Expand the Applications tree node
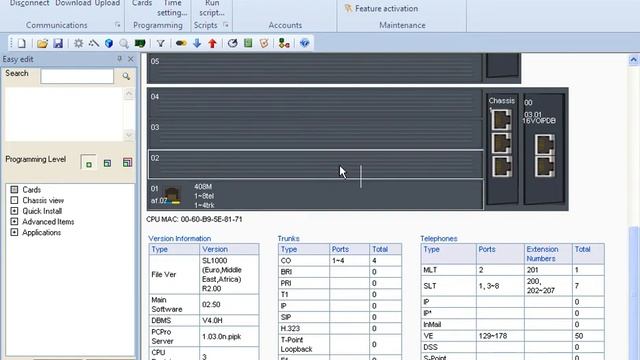The height and width of the screenshot is (360, 640). pos(14,232)
